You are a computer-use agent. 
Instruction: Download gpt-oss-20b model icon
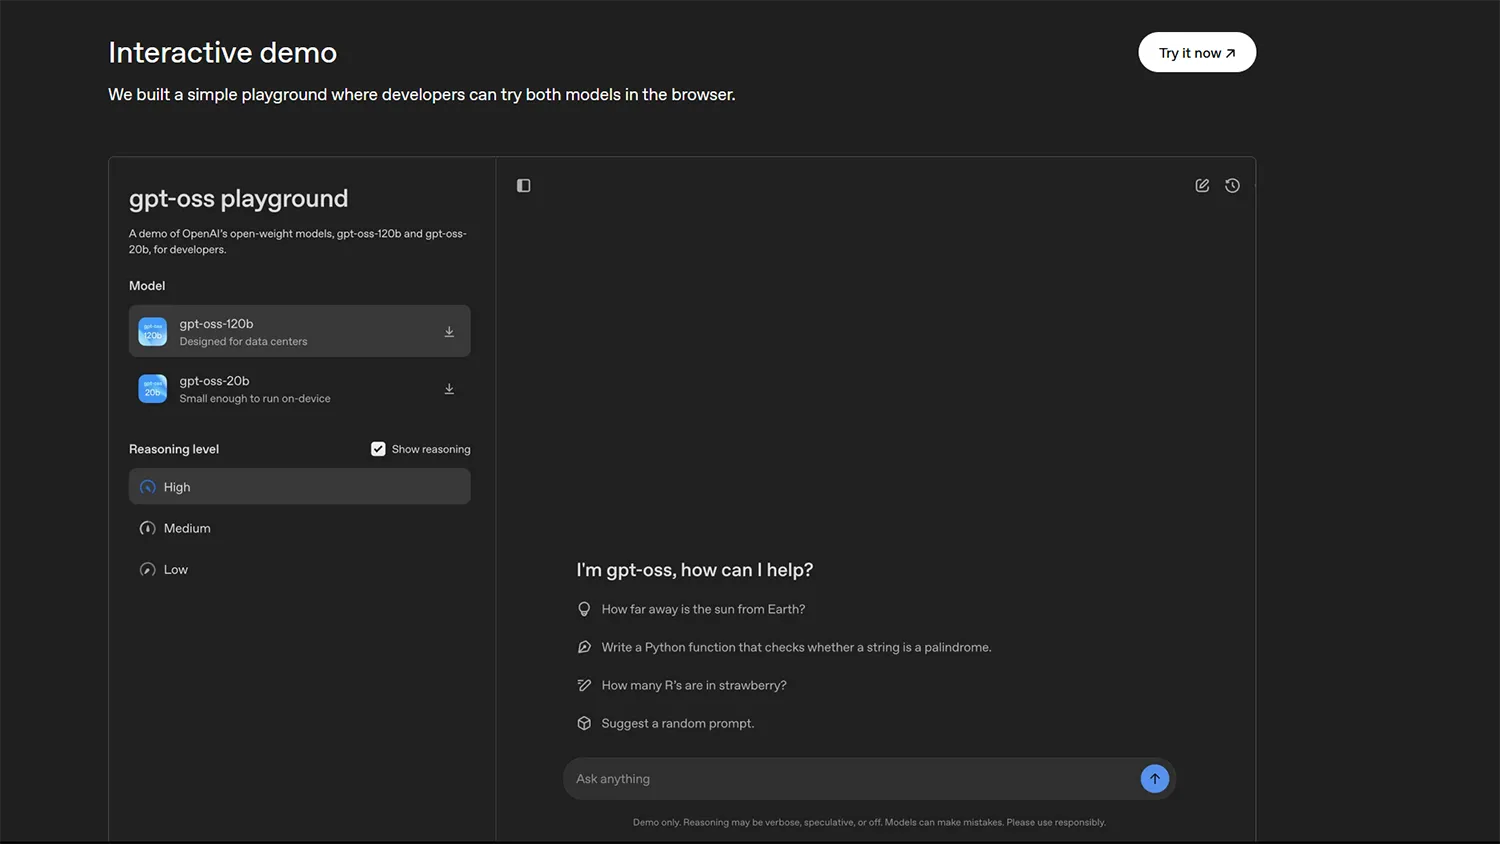click(449, 389)
